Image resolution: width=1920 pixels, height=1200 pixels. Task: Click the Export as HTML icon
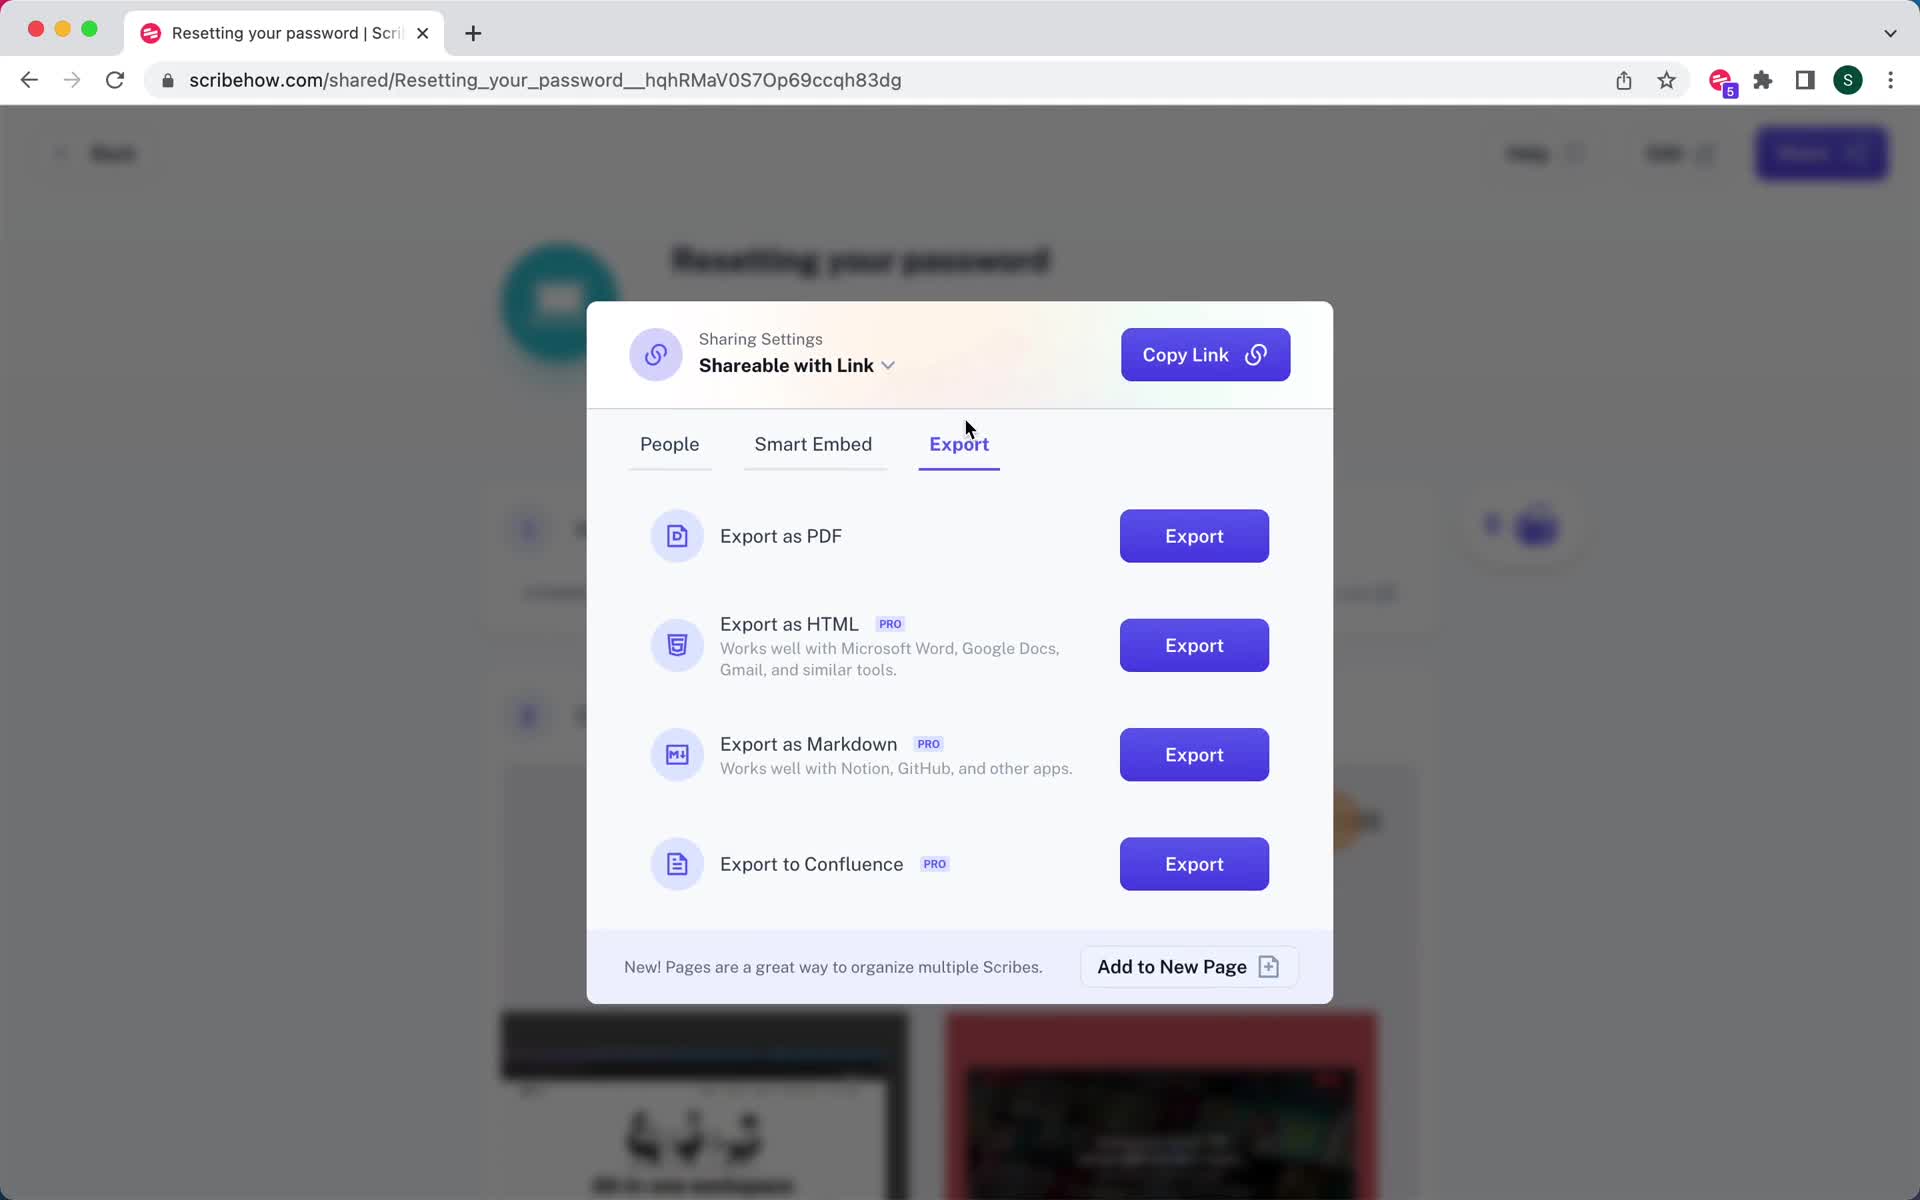677,646
